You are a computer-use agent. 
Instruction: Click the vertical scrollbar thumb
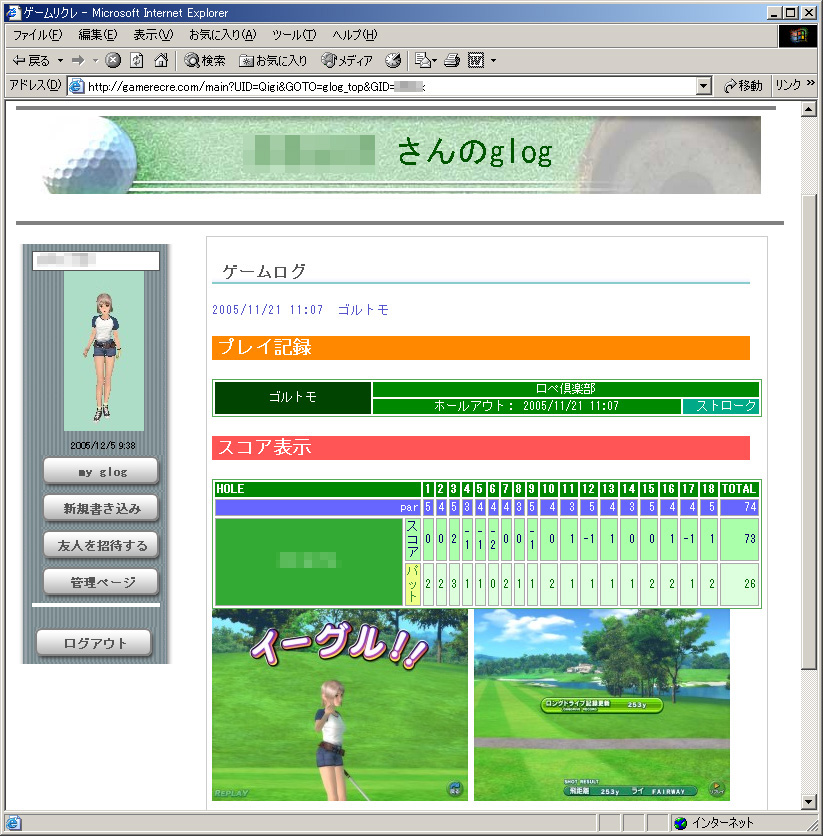809,432
